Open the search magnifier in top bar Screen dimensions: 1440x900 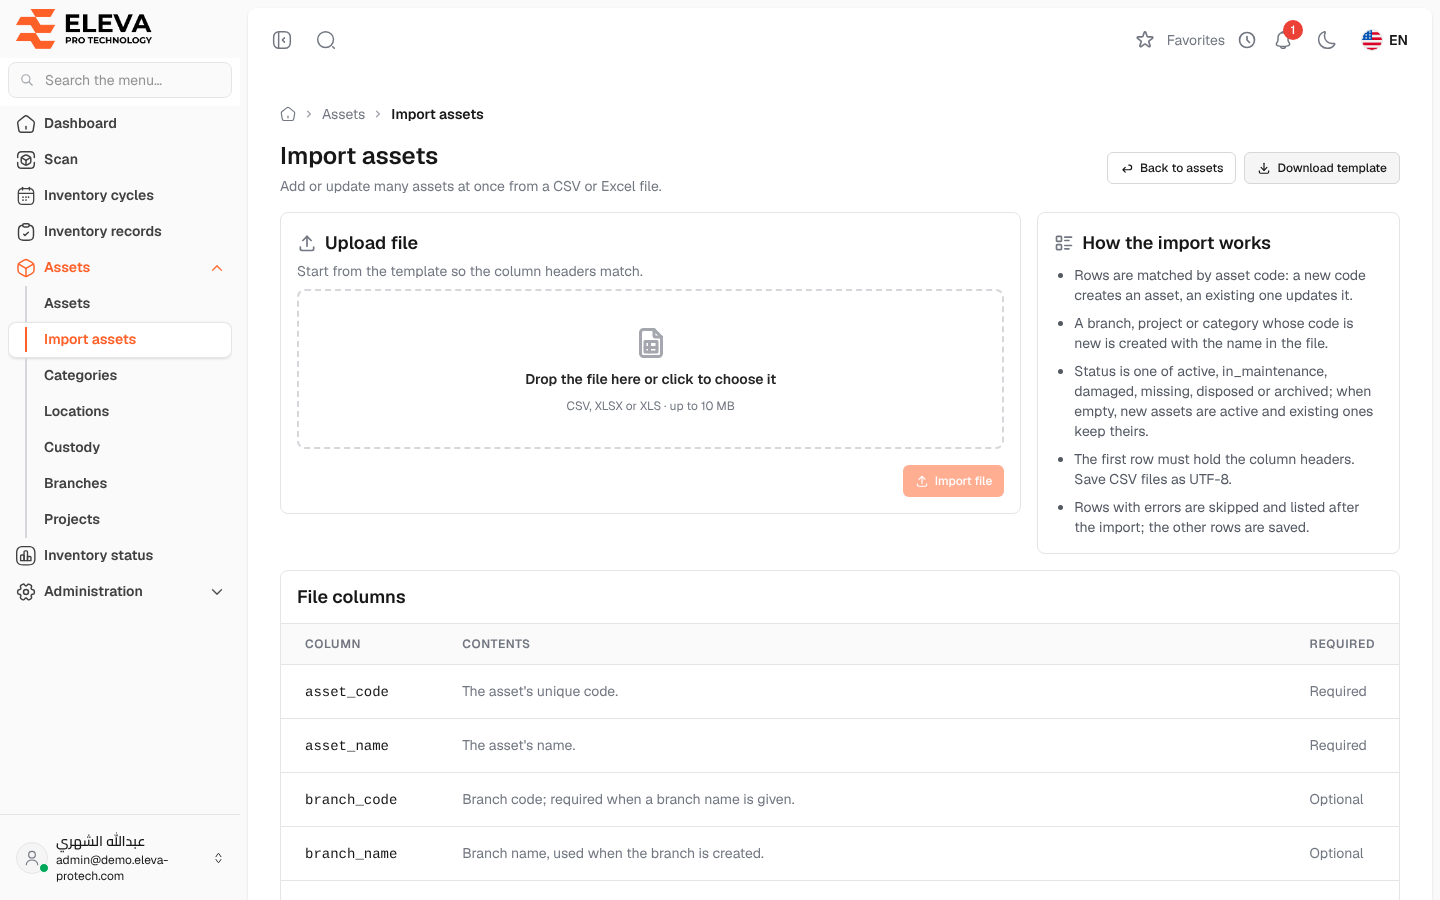tap(326, 40)
